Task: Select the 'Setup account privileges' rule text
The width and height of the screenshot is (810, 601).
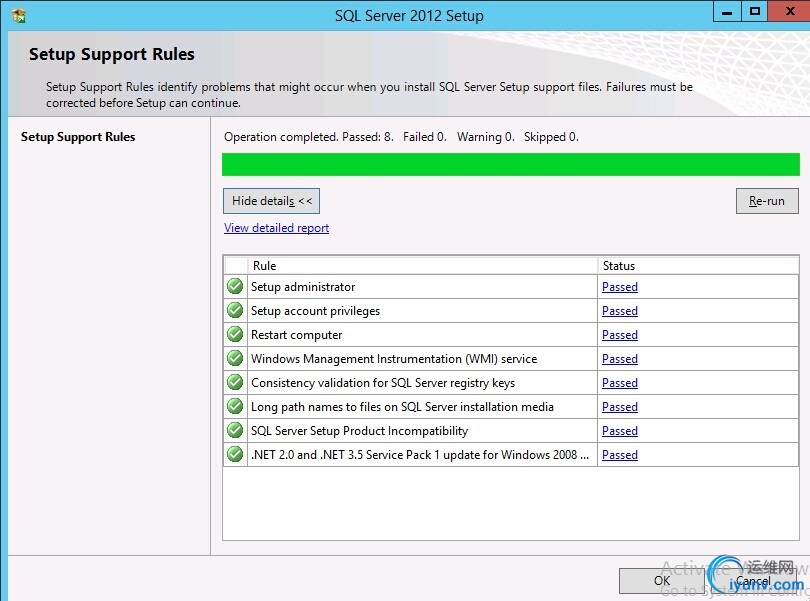Action: pyautogui.click(x=316, y=311)
